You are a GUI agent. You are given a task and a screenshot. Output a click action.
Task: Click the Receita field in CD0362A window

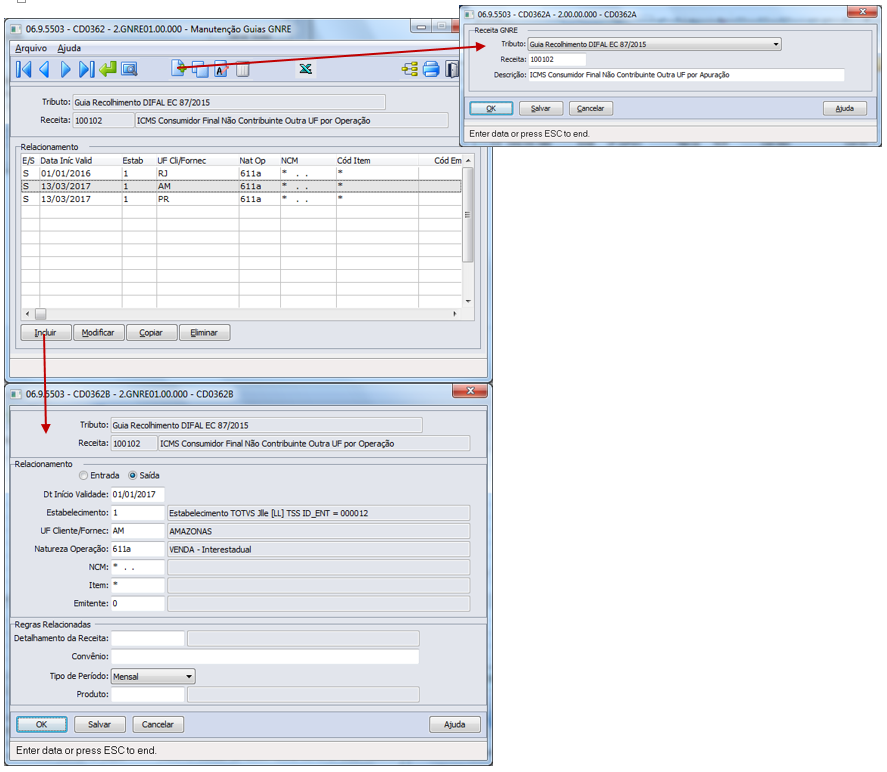pyautogui.click(x=557, y=59)
